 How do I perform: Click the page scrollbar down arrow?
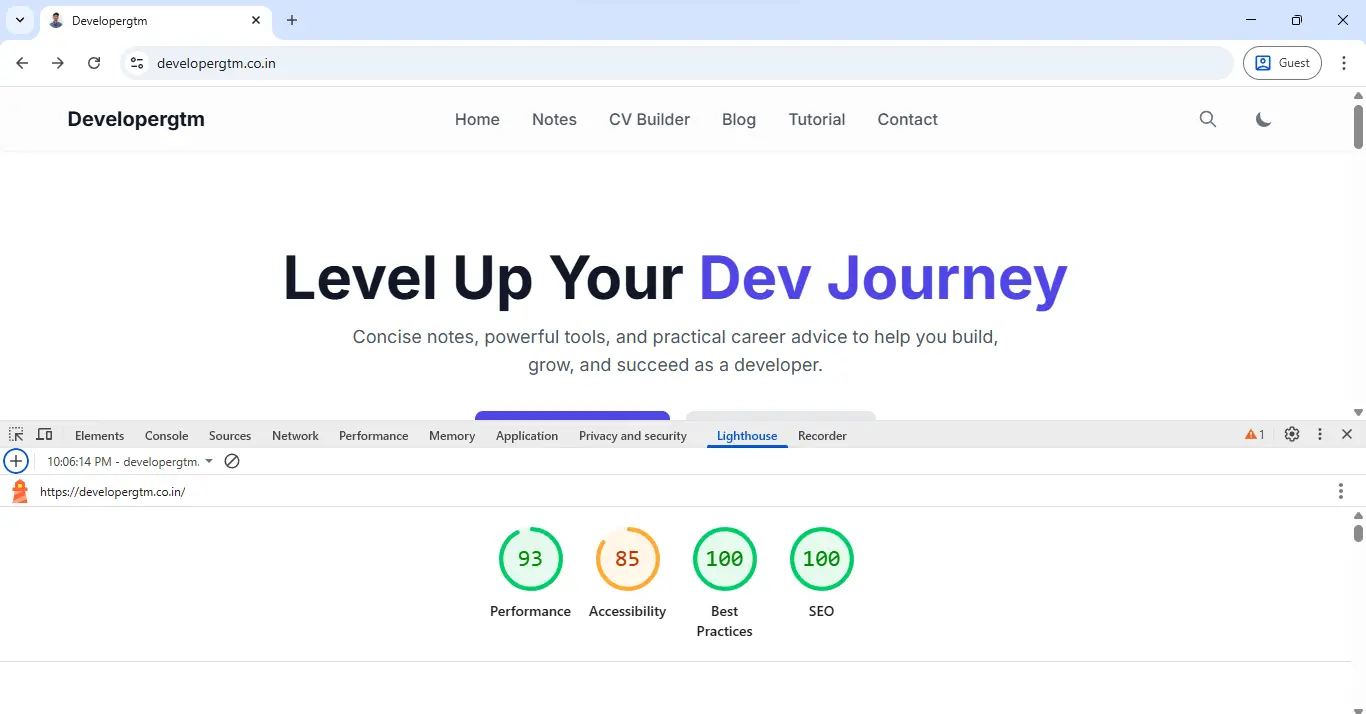[1358, 412]
